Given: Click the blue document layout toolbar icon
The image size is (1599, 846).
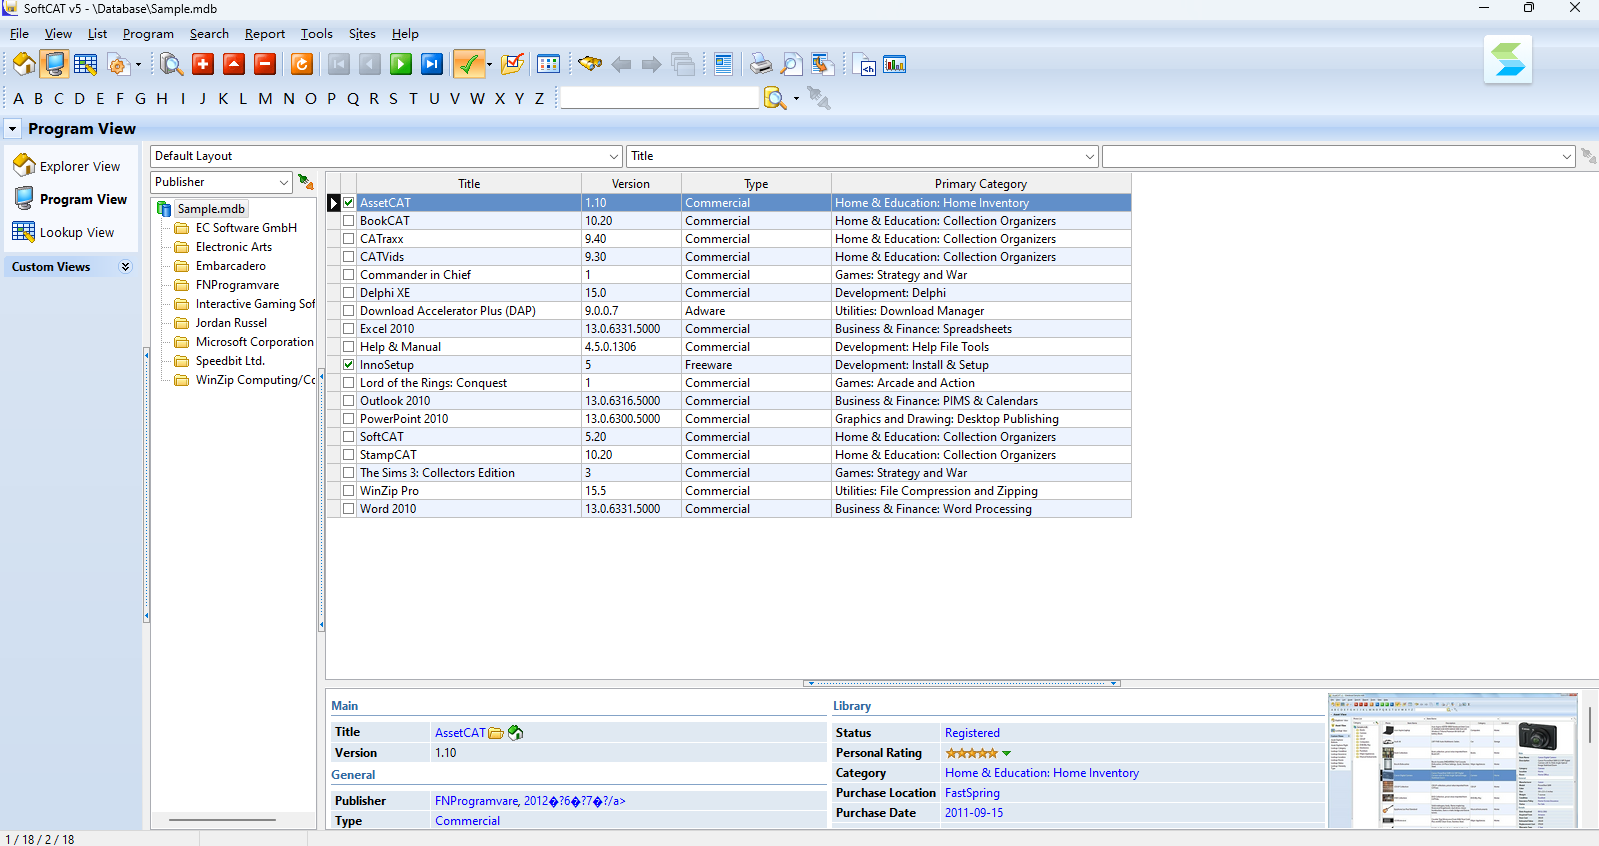Looking at the screenshot, I should pyautogui.click(x=723, y=65).
